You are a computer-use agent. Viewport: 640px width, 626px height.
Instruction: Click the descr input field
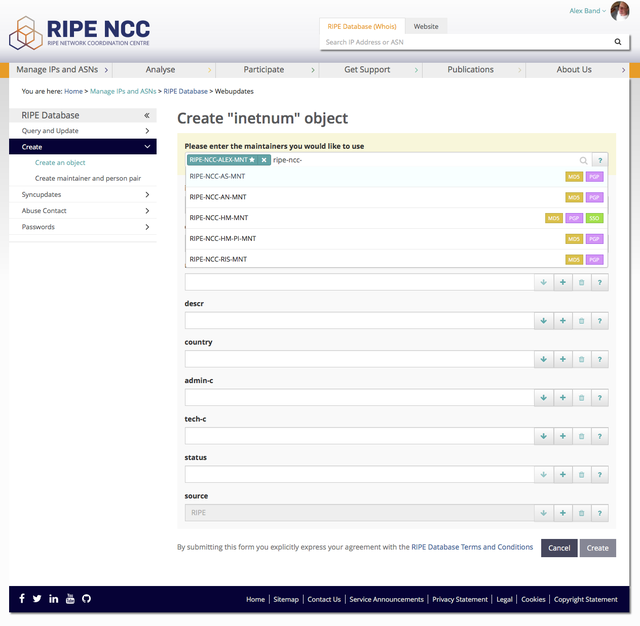click(x=360, y=321)
